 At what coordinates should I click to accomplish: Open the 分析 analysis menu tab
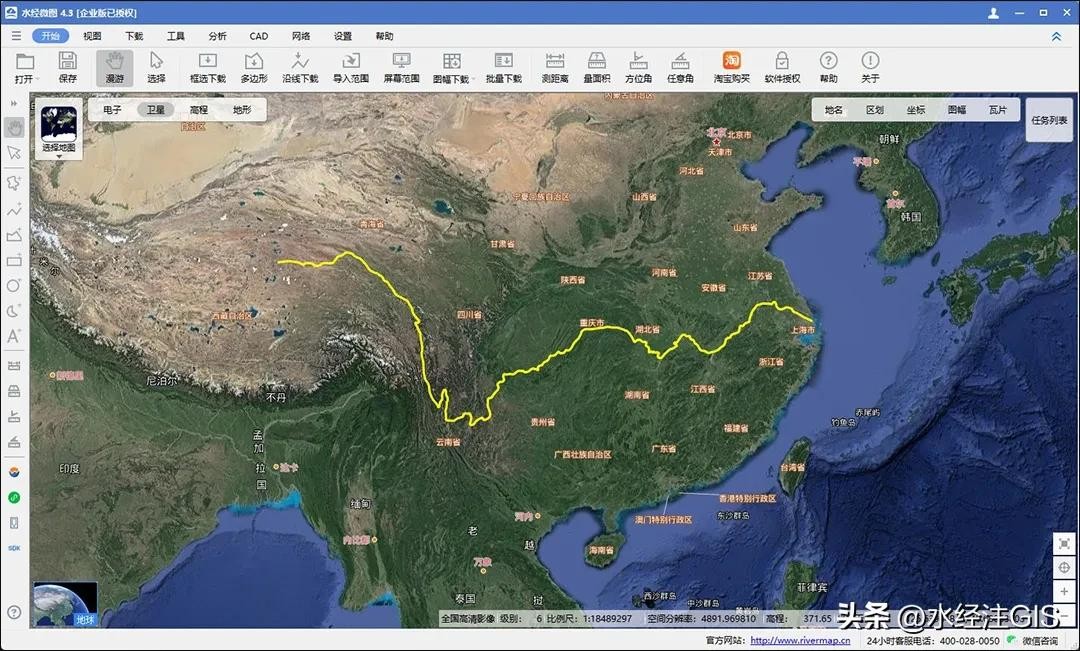coord(217,36)
